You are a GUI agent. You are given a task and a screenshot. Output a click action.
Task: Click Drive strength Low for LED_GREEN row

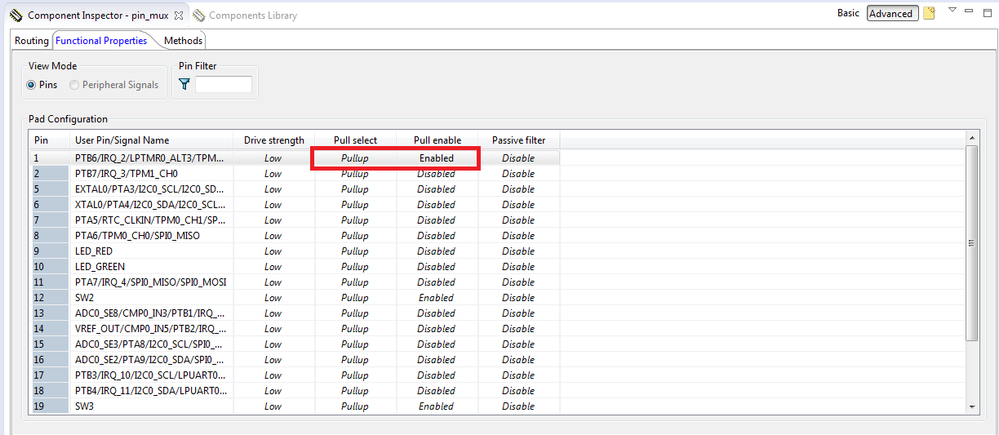pyautogui.click(x=274, y=266)
